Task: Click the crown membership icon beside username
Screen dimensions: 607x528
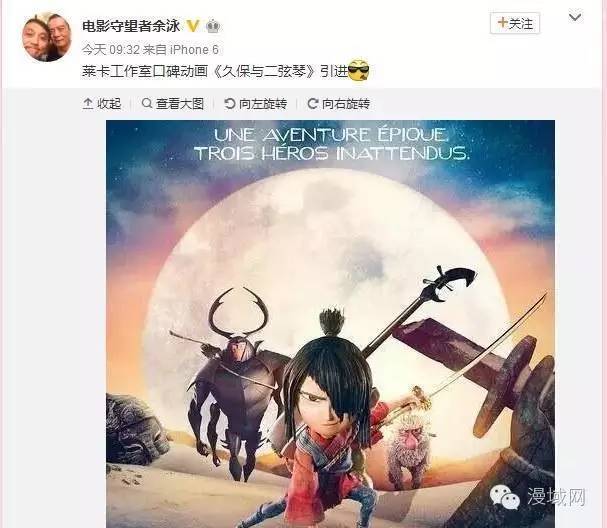Action: coord(213,26)
